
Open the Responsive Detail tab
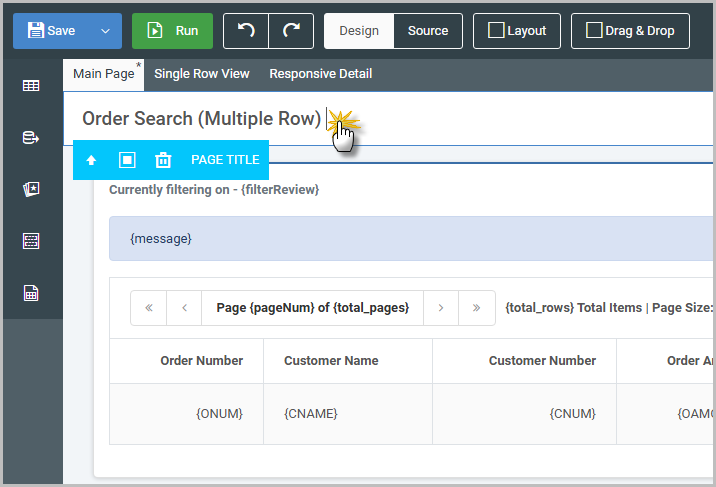coord(320,74)
